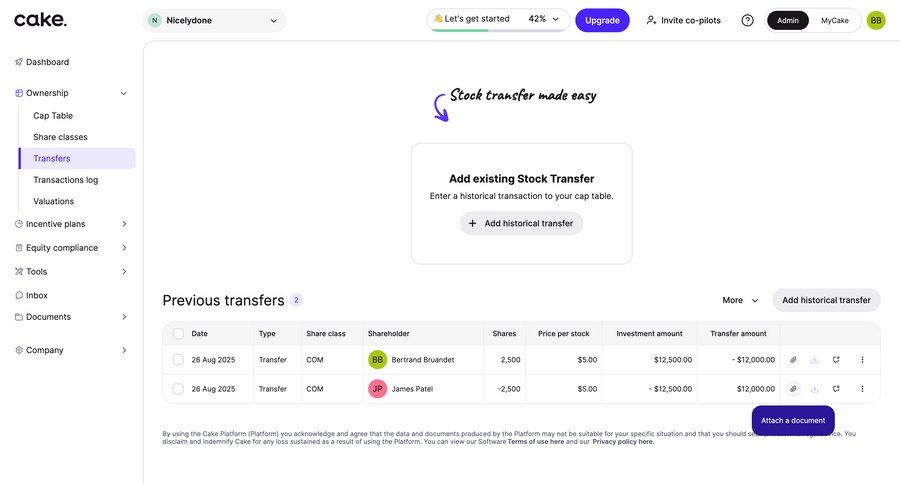
Task: Click the help question mark icon
Action: click(x=747, y=20)
